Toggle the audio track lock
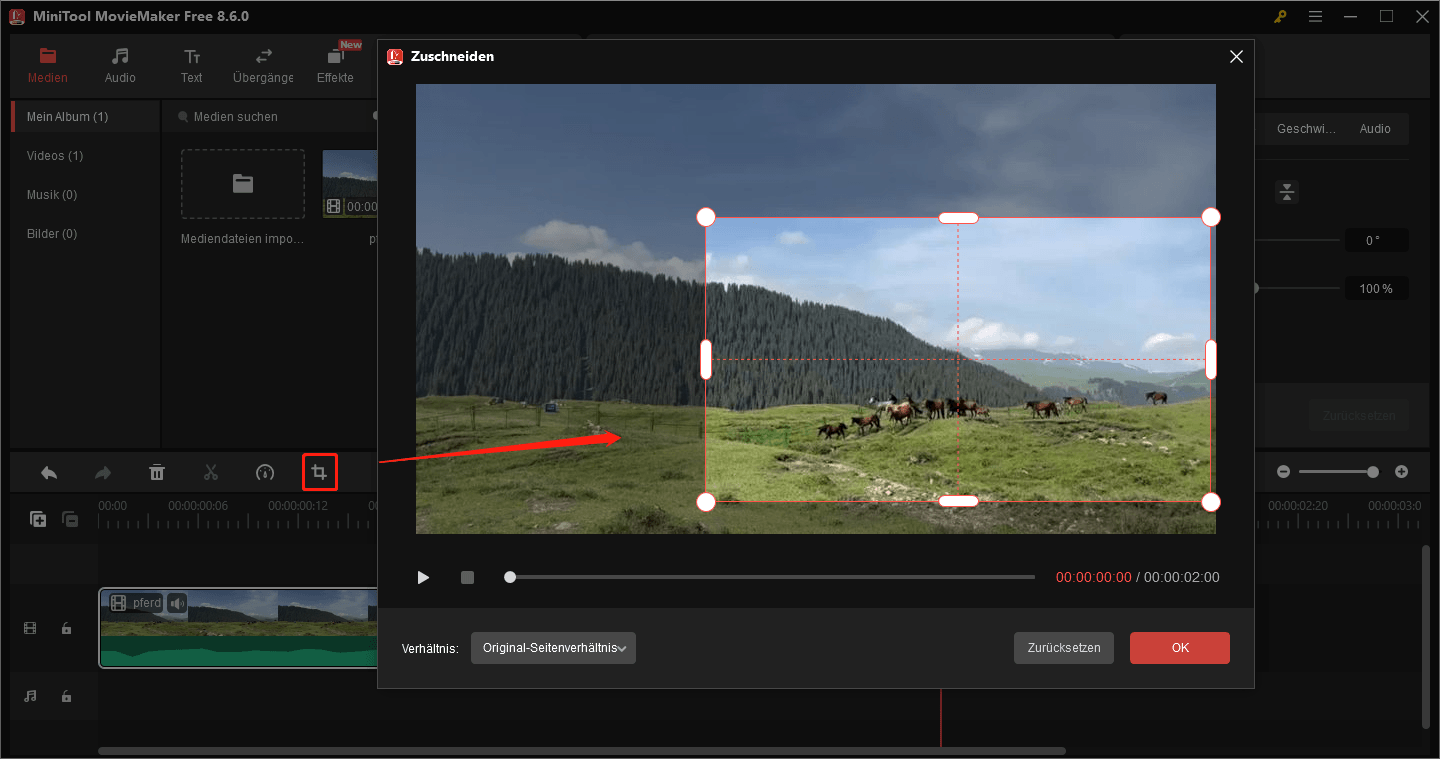The width and height of the screenshot is (1440, 759). click(66, 696)
